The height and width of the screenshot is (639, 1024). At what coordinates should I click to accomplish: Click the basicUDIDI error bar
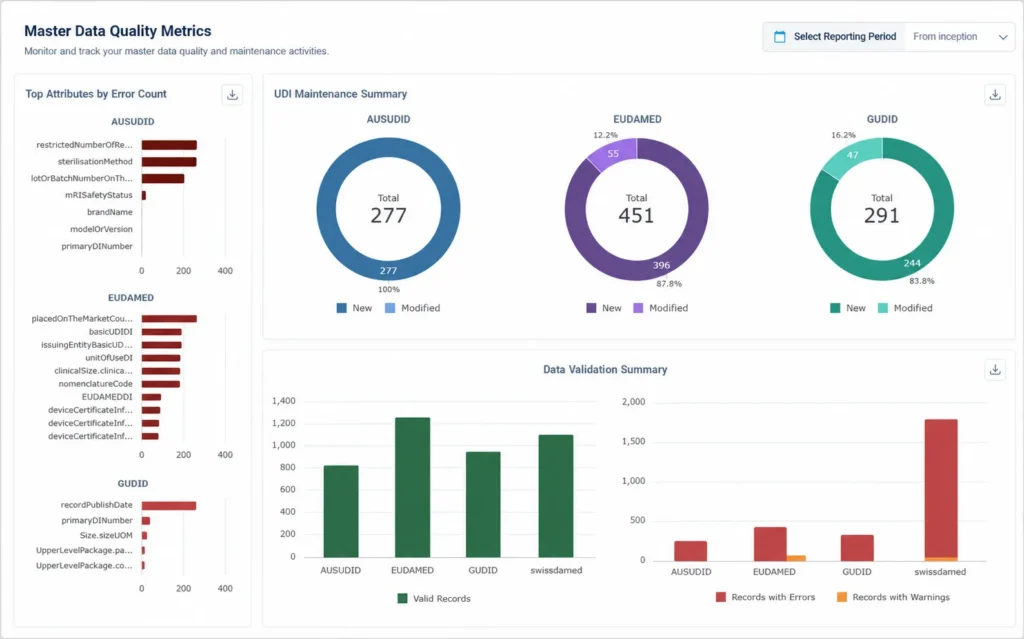pyautogui.click(x=161, y=332)
